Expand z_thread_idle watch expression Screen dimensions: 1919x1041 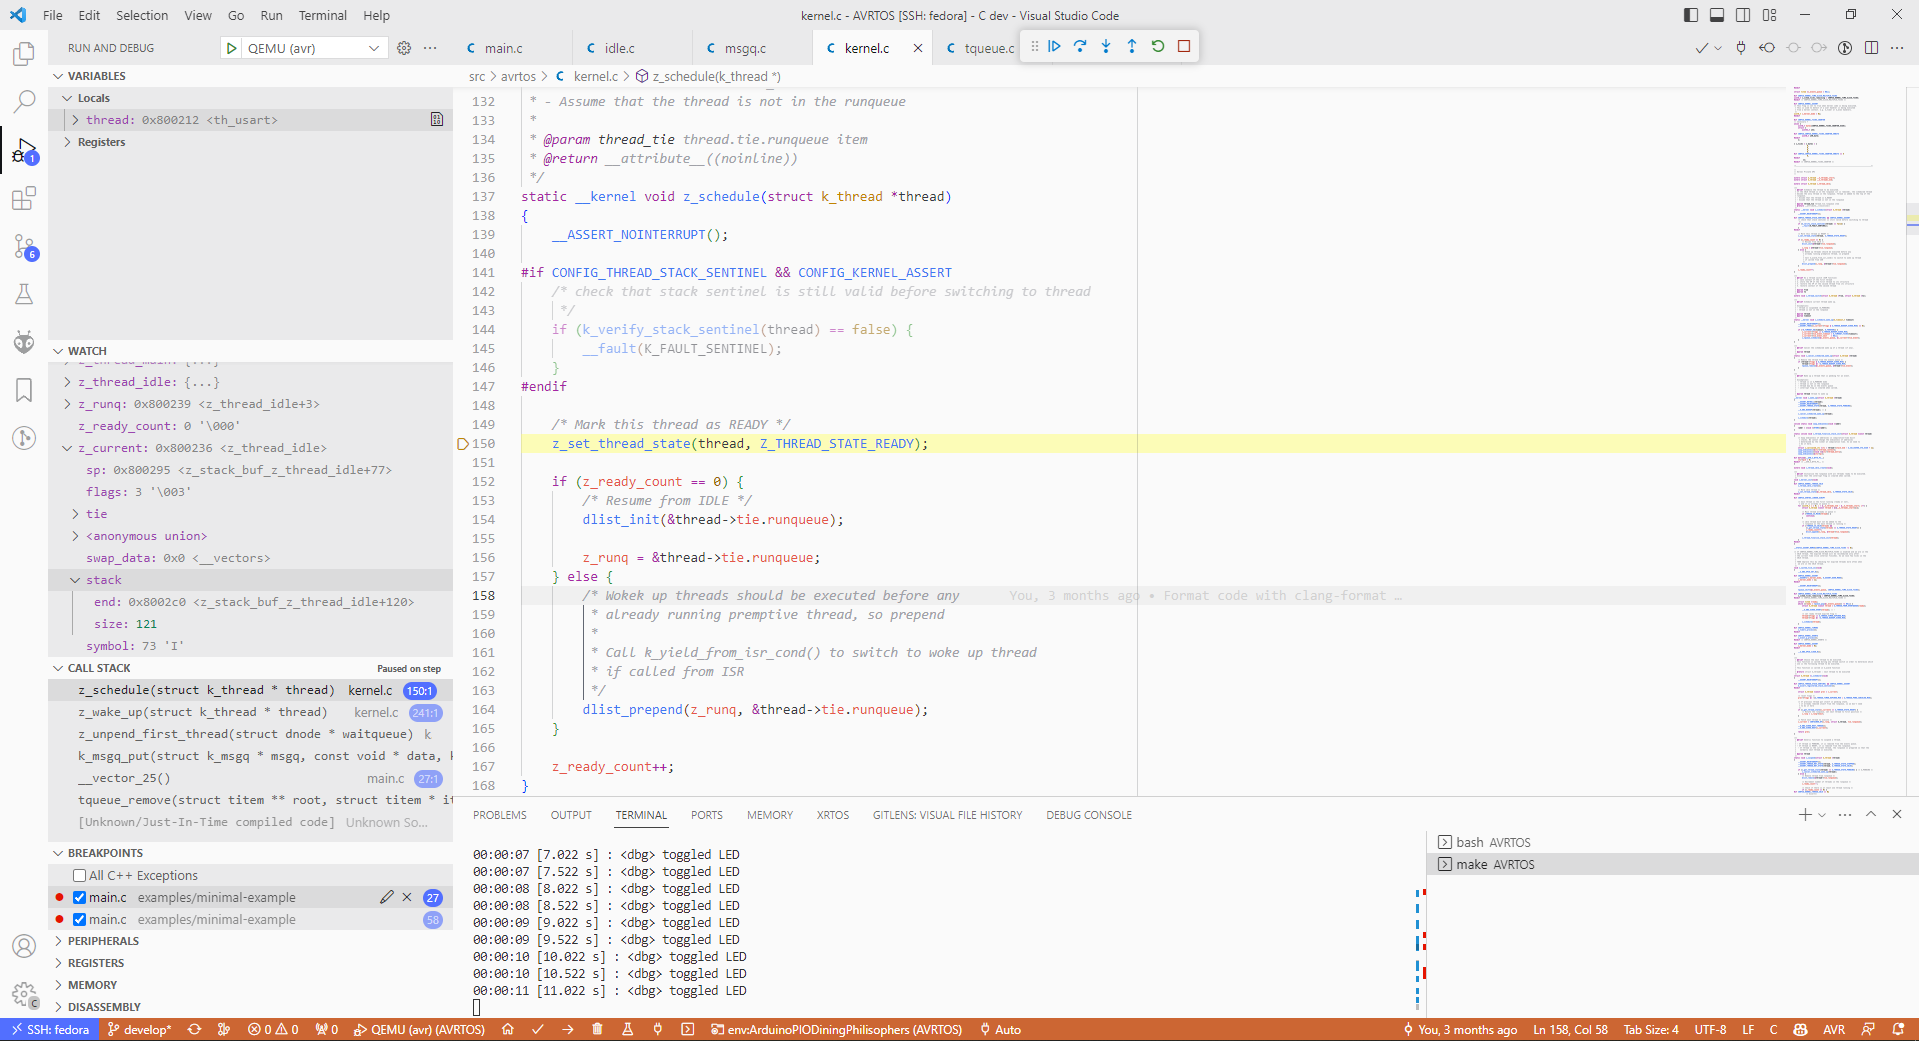click(67, 382)
